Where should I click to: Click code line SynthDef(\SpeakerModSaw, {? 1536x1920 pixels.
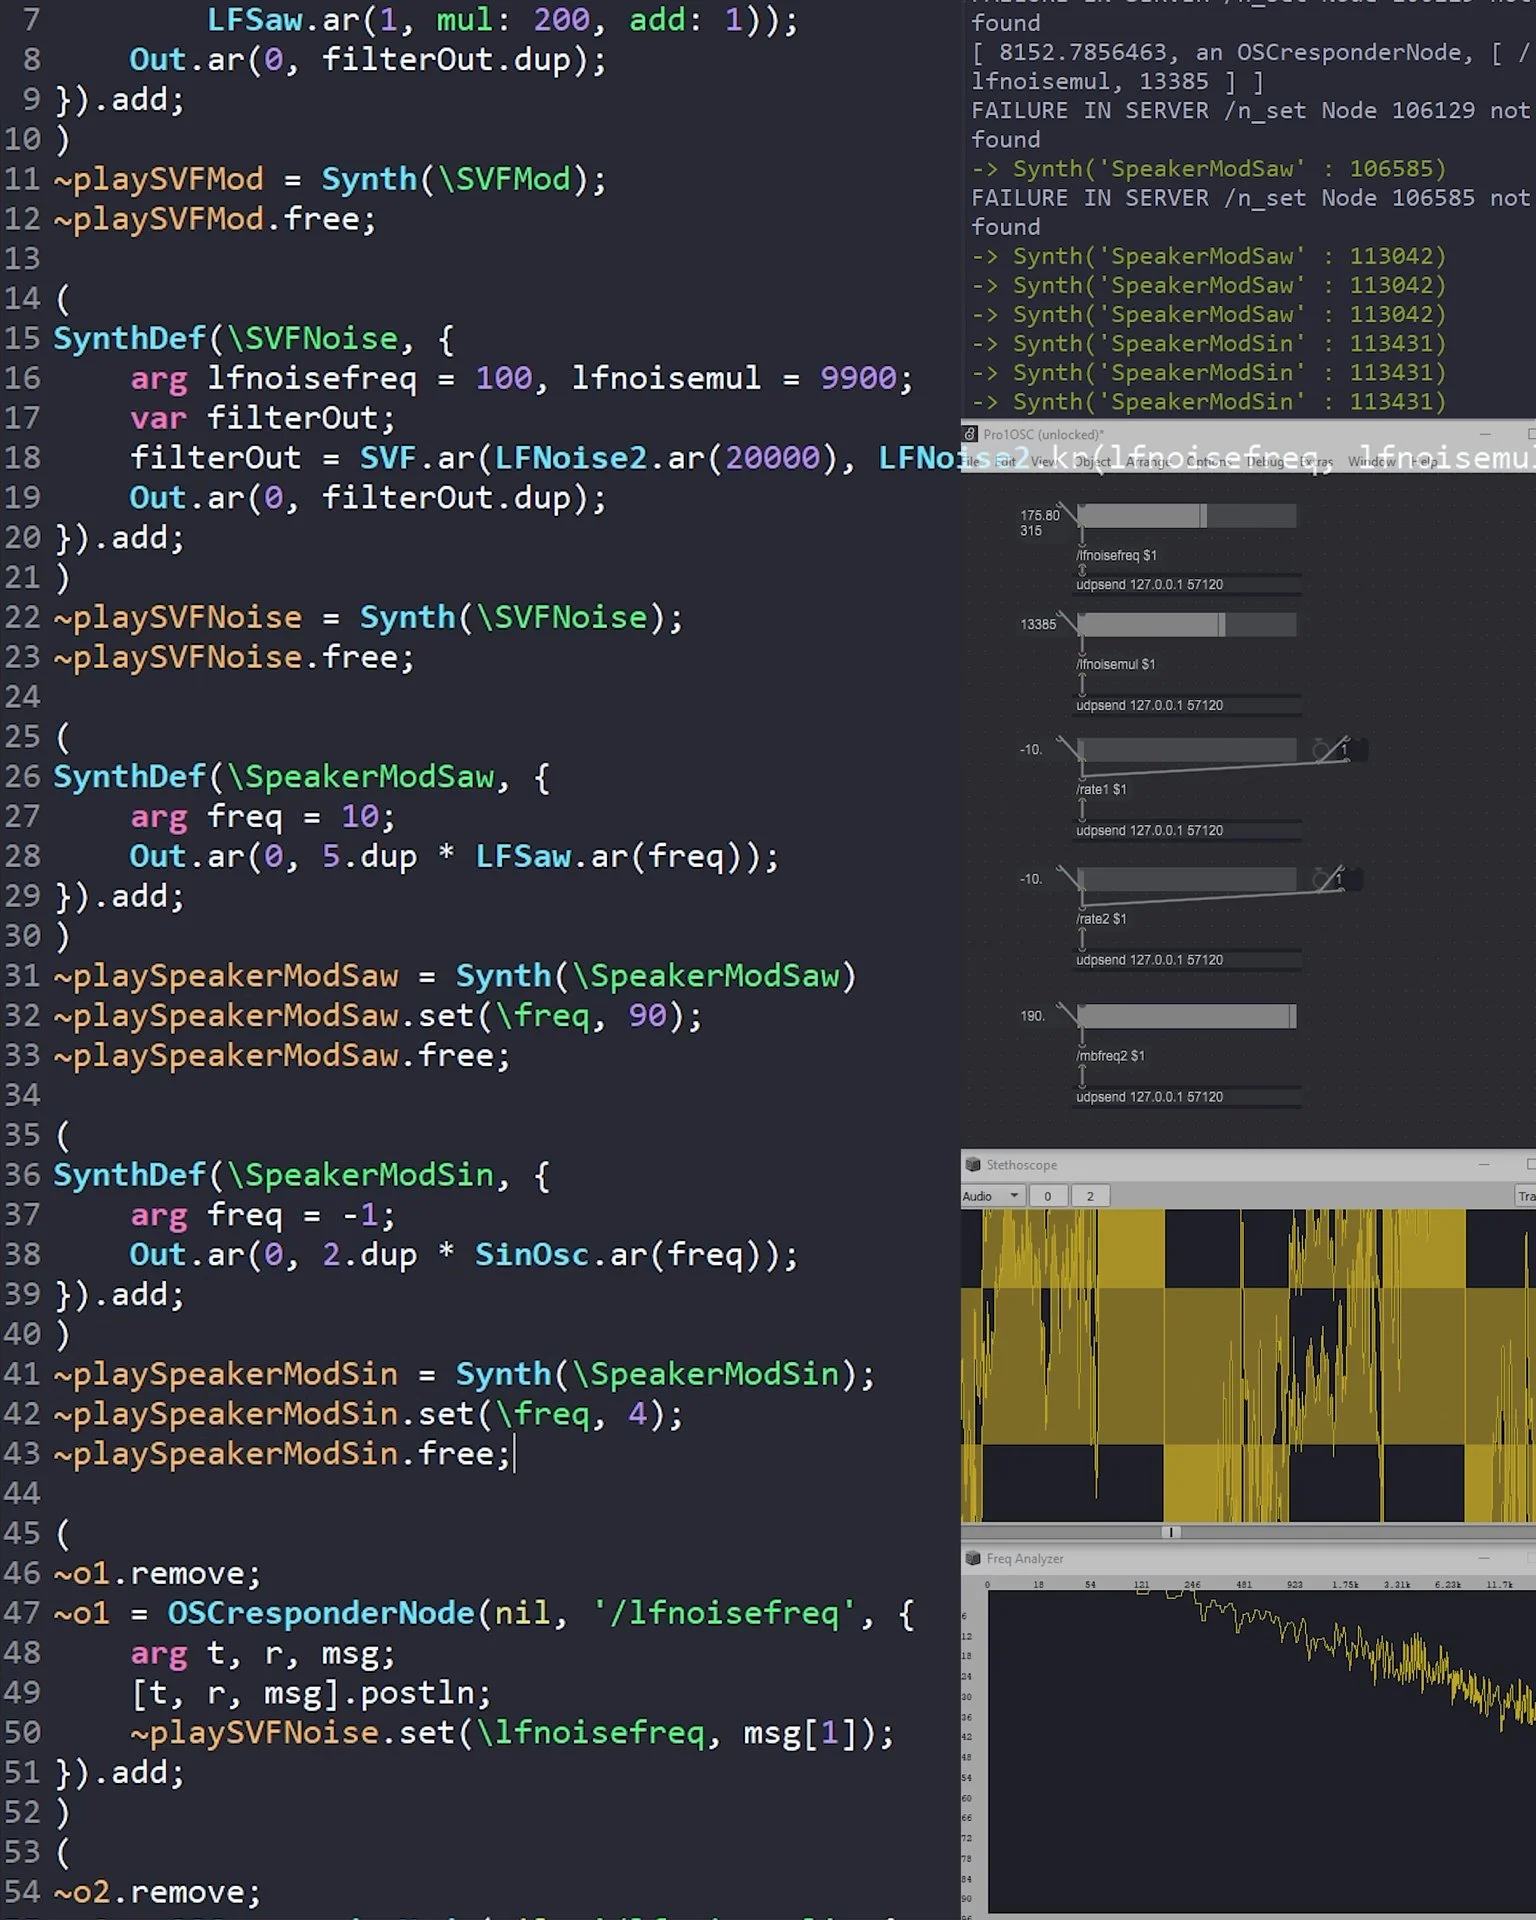pos(302,777)
